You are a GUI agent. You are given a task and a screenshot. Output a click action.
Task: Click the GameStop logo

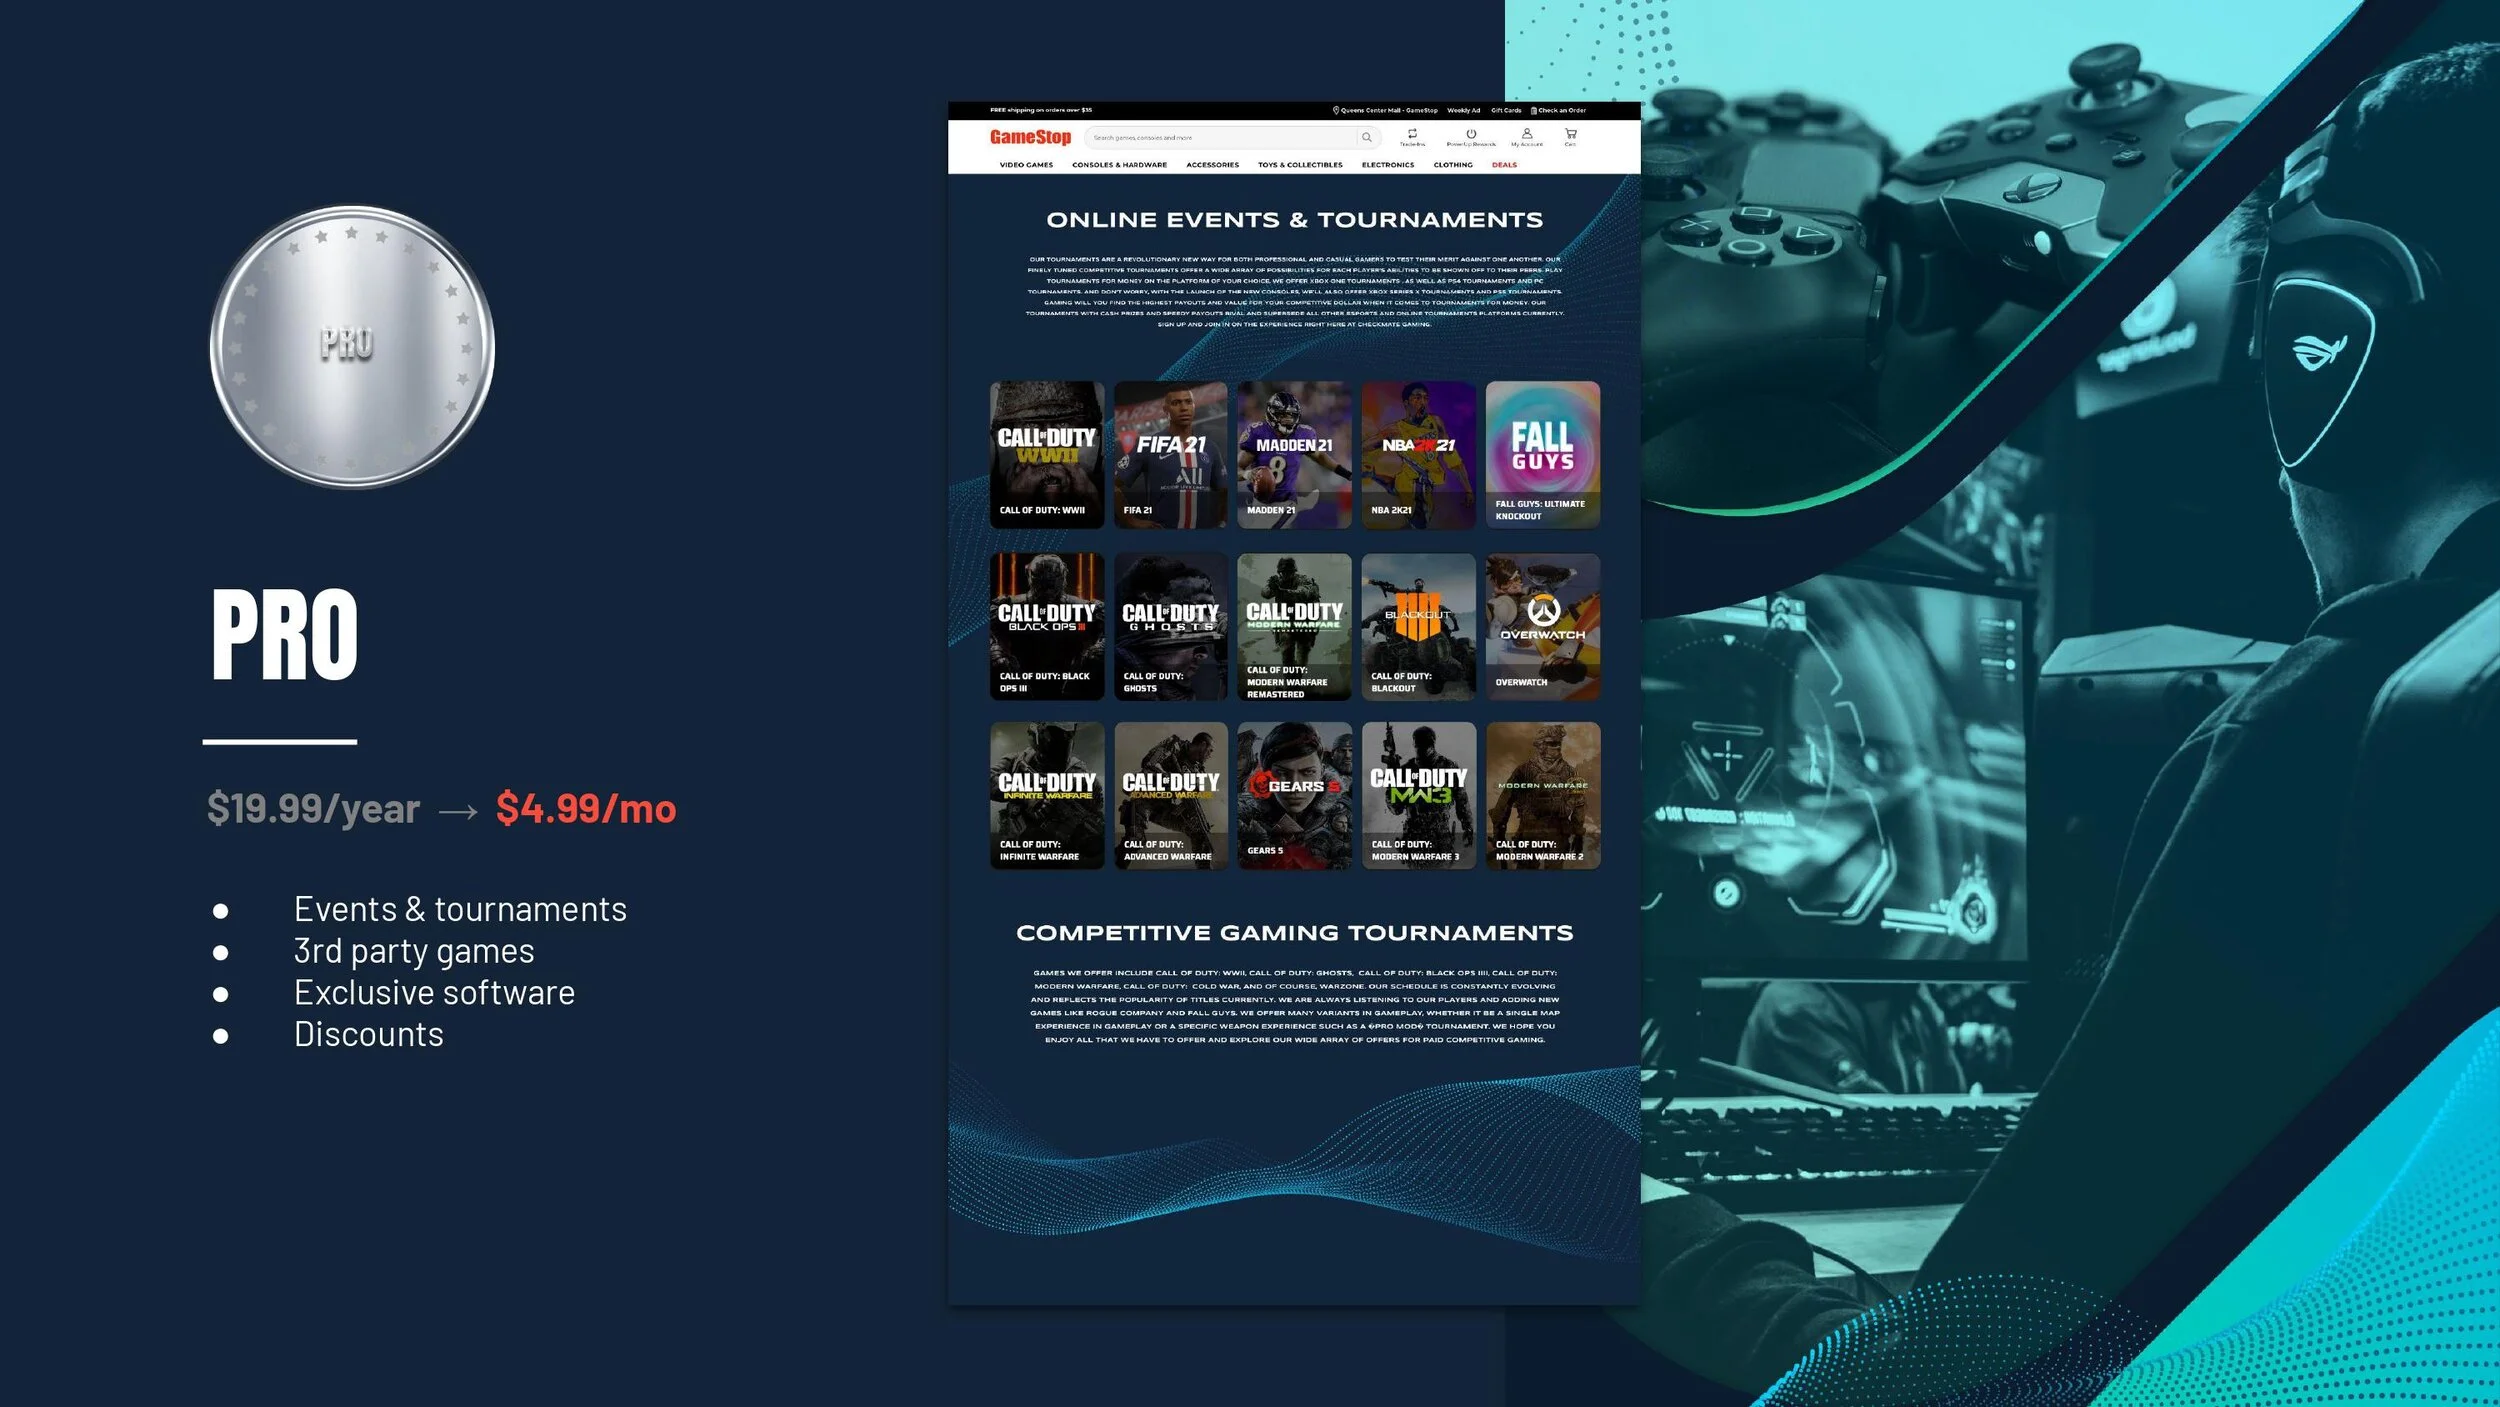[x=1030, y=137]
